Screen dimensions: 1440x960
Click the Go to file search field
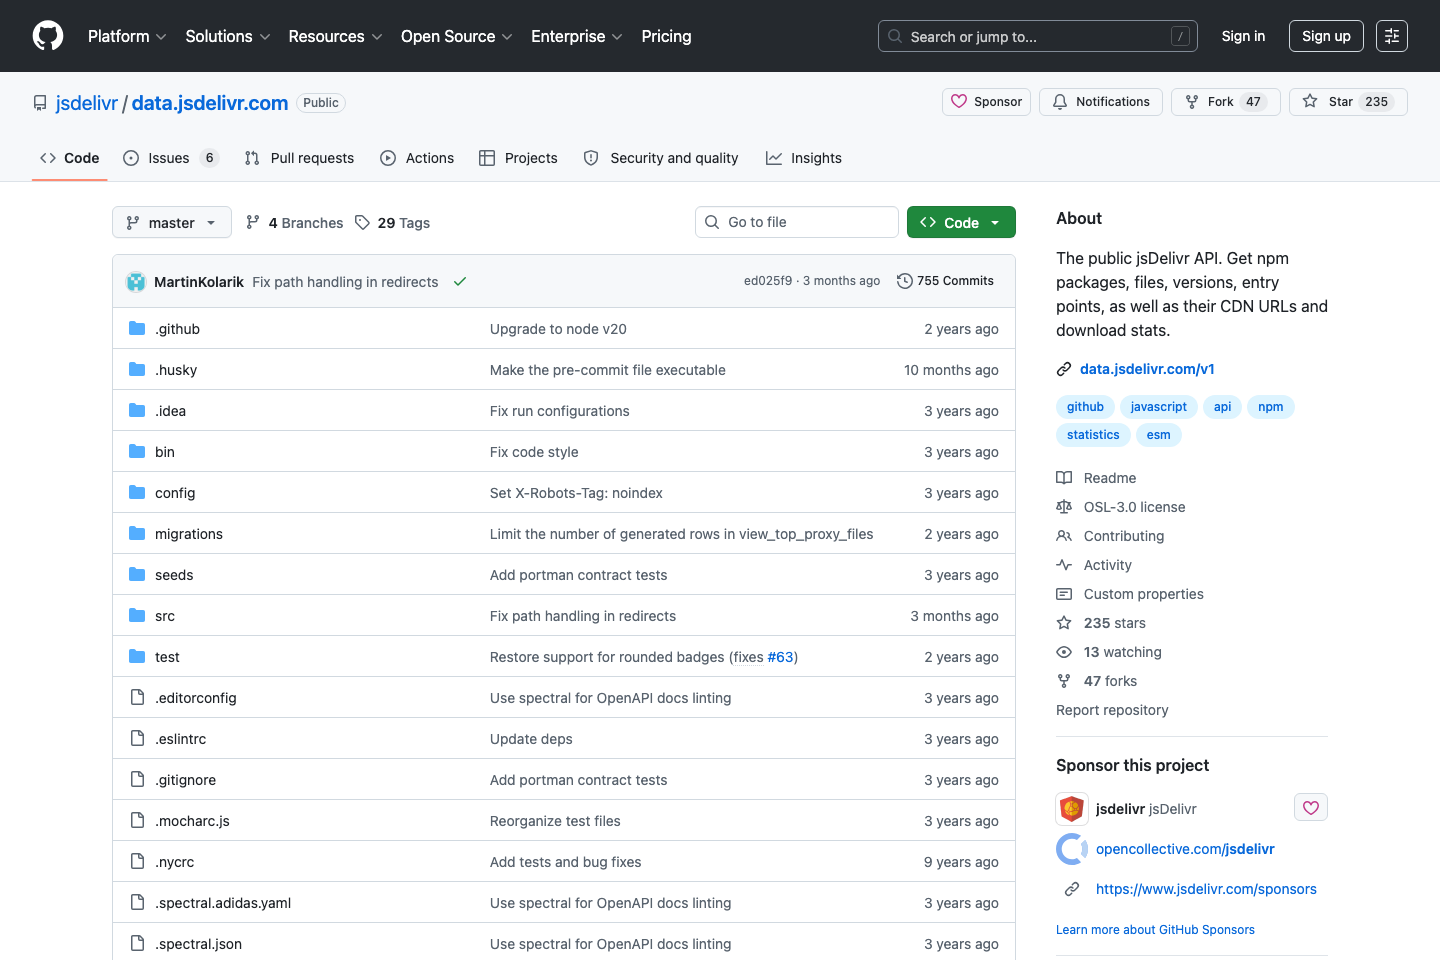pyautogui.click(x=796, y=221)
